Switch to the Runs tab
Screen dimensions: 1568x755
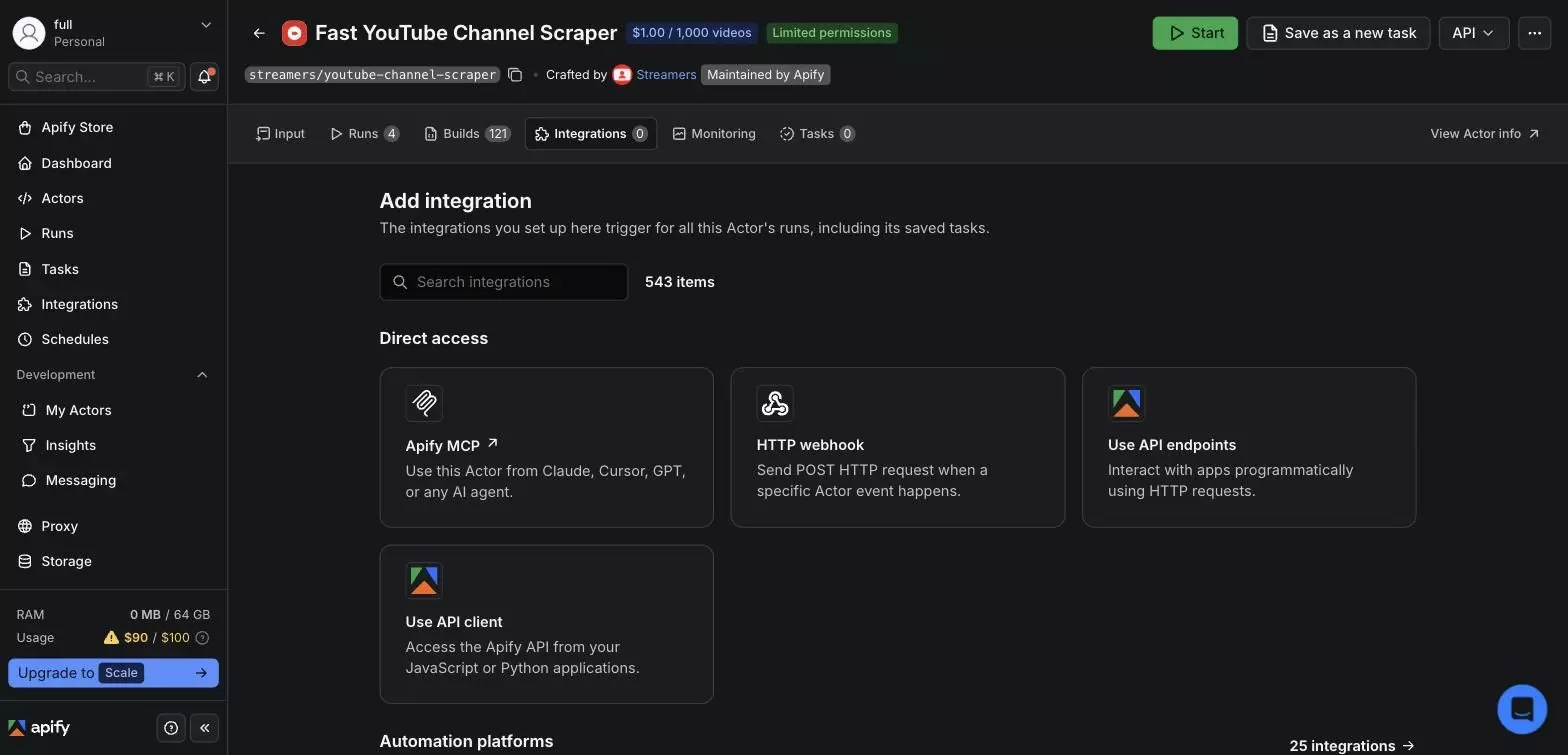[364, 134]
